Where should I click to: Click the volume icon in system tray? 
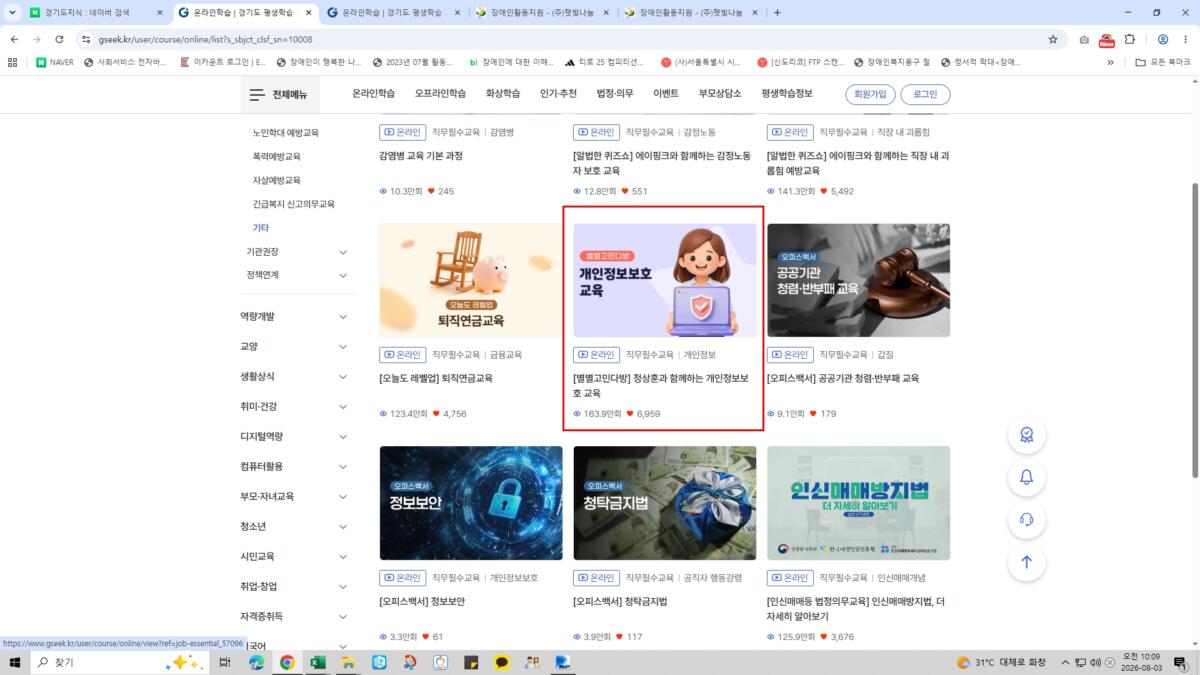coord(1096,662)
